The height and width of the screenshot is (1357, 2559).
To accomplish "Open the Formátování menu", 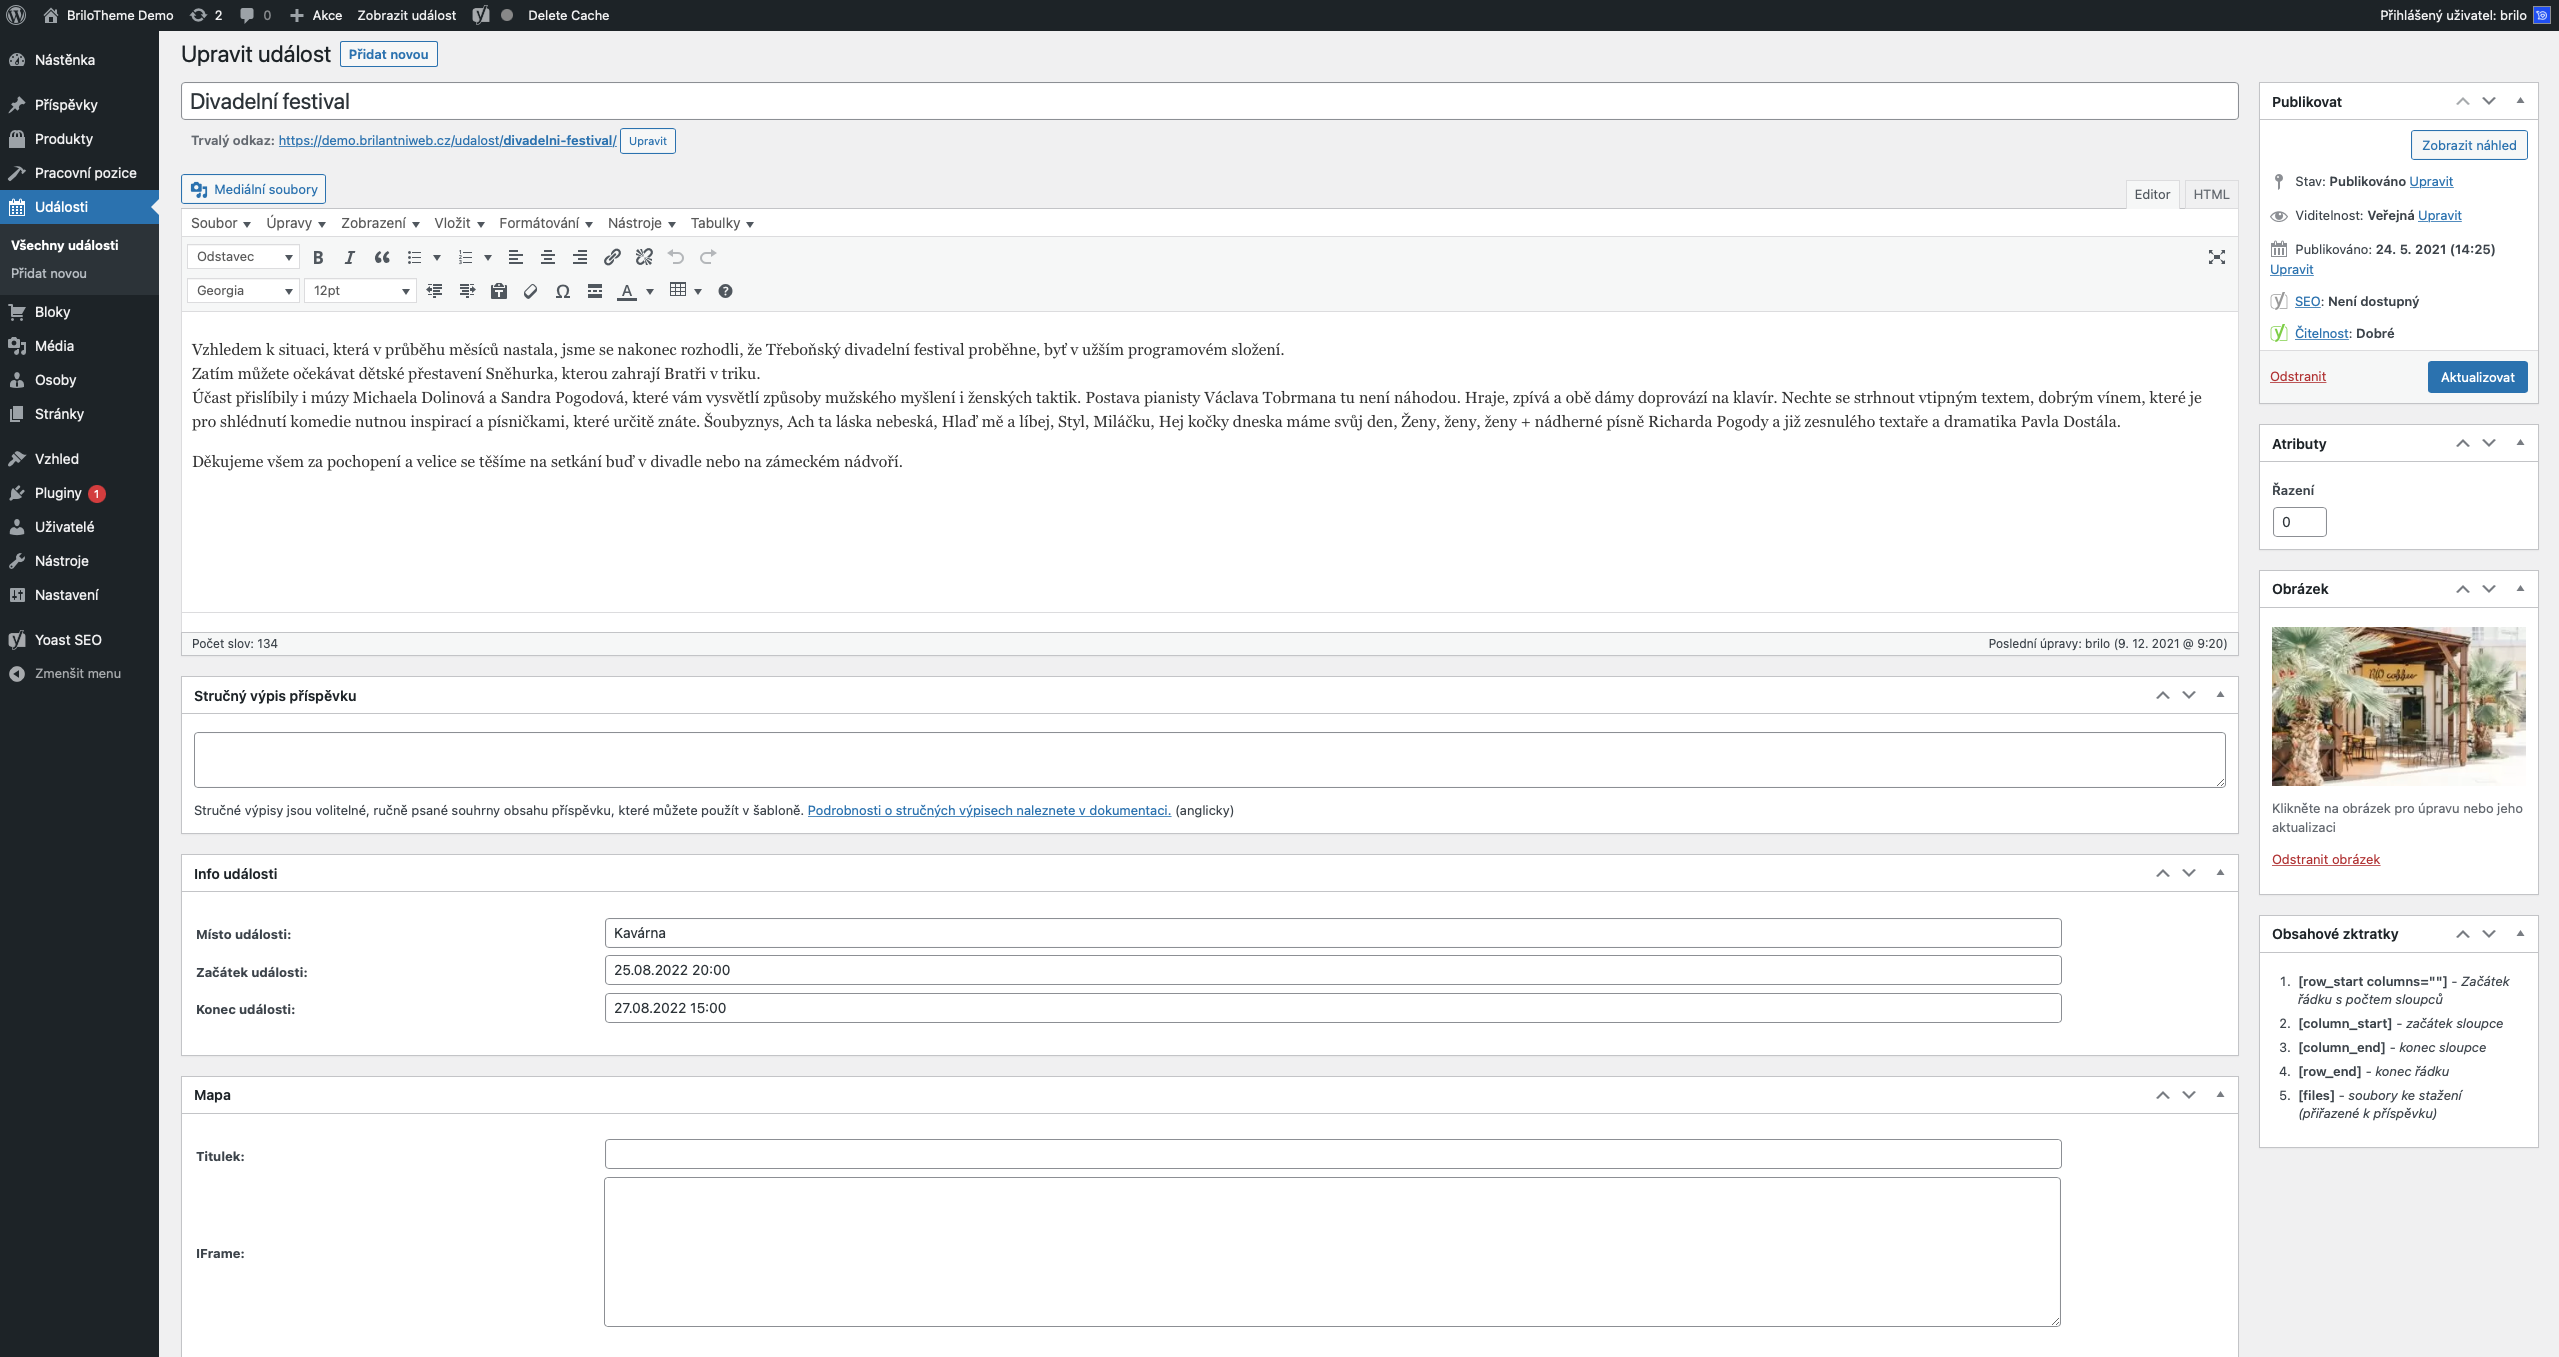I will tap(545, 223).
